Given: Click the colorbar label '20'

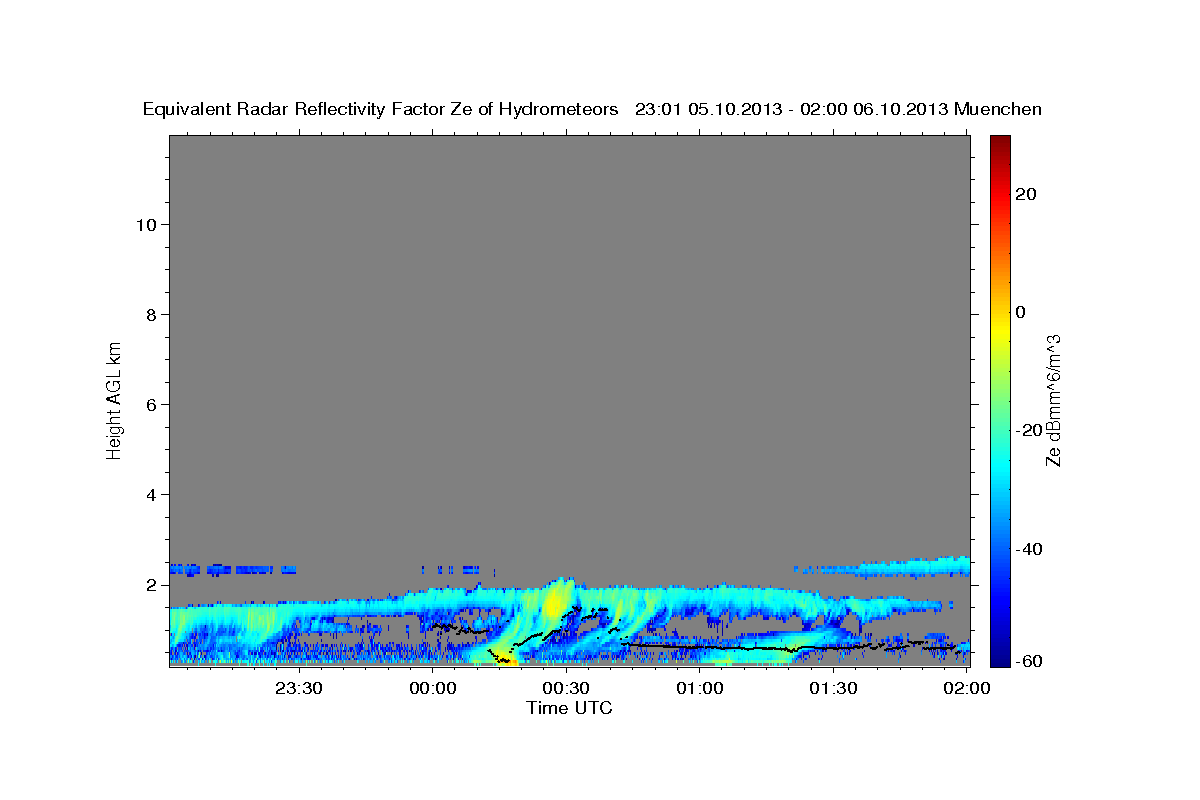Looking at the screenshot, I should [x=1025, y=194].
